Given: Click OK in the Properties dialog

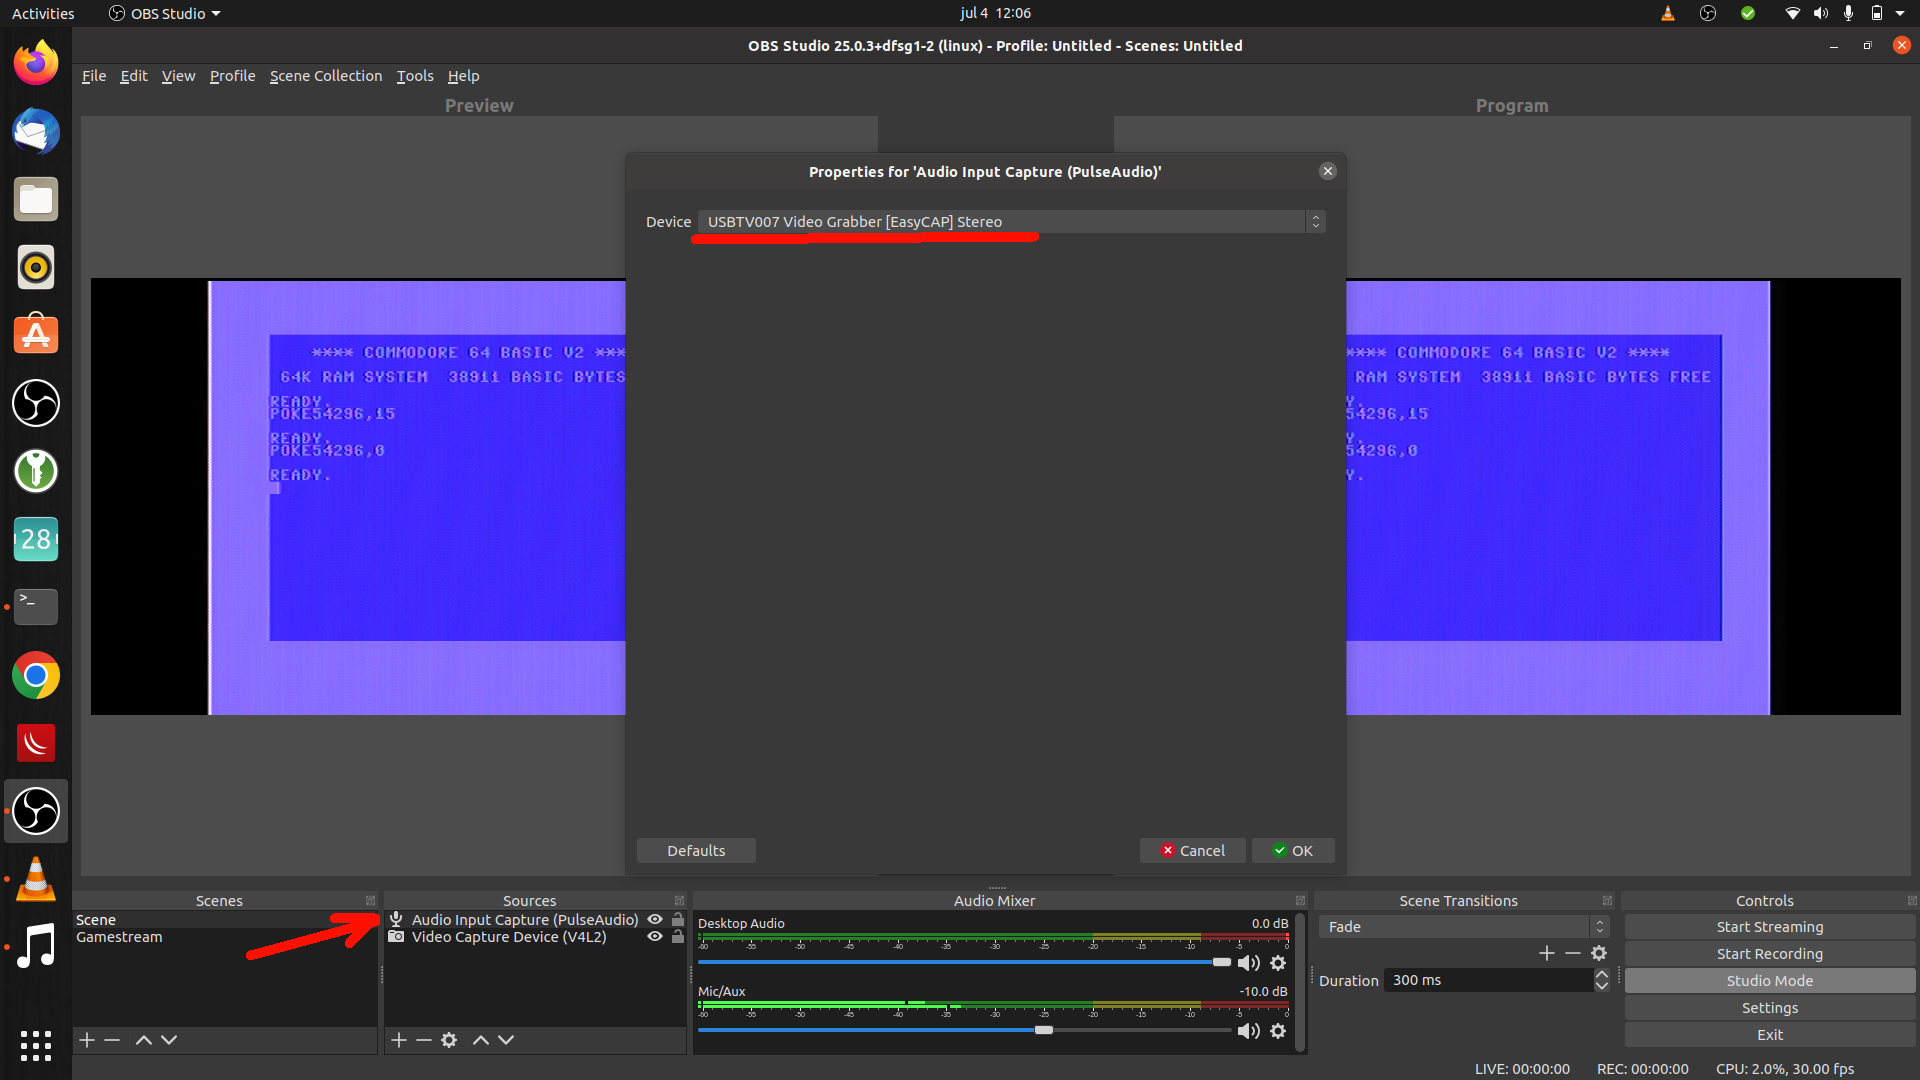Looking at the screenshot, I should [1293, 851].
